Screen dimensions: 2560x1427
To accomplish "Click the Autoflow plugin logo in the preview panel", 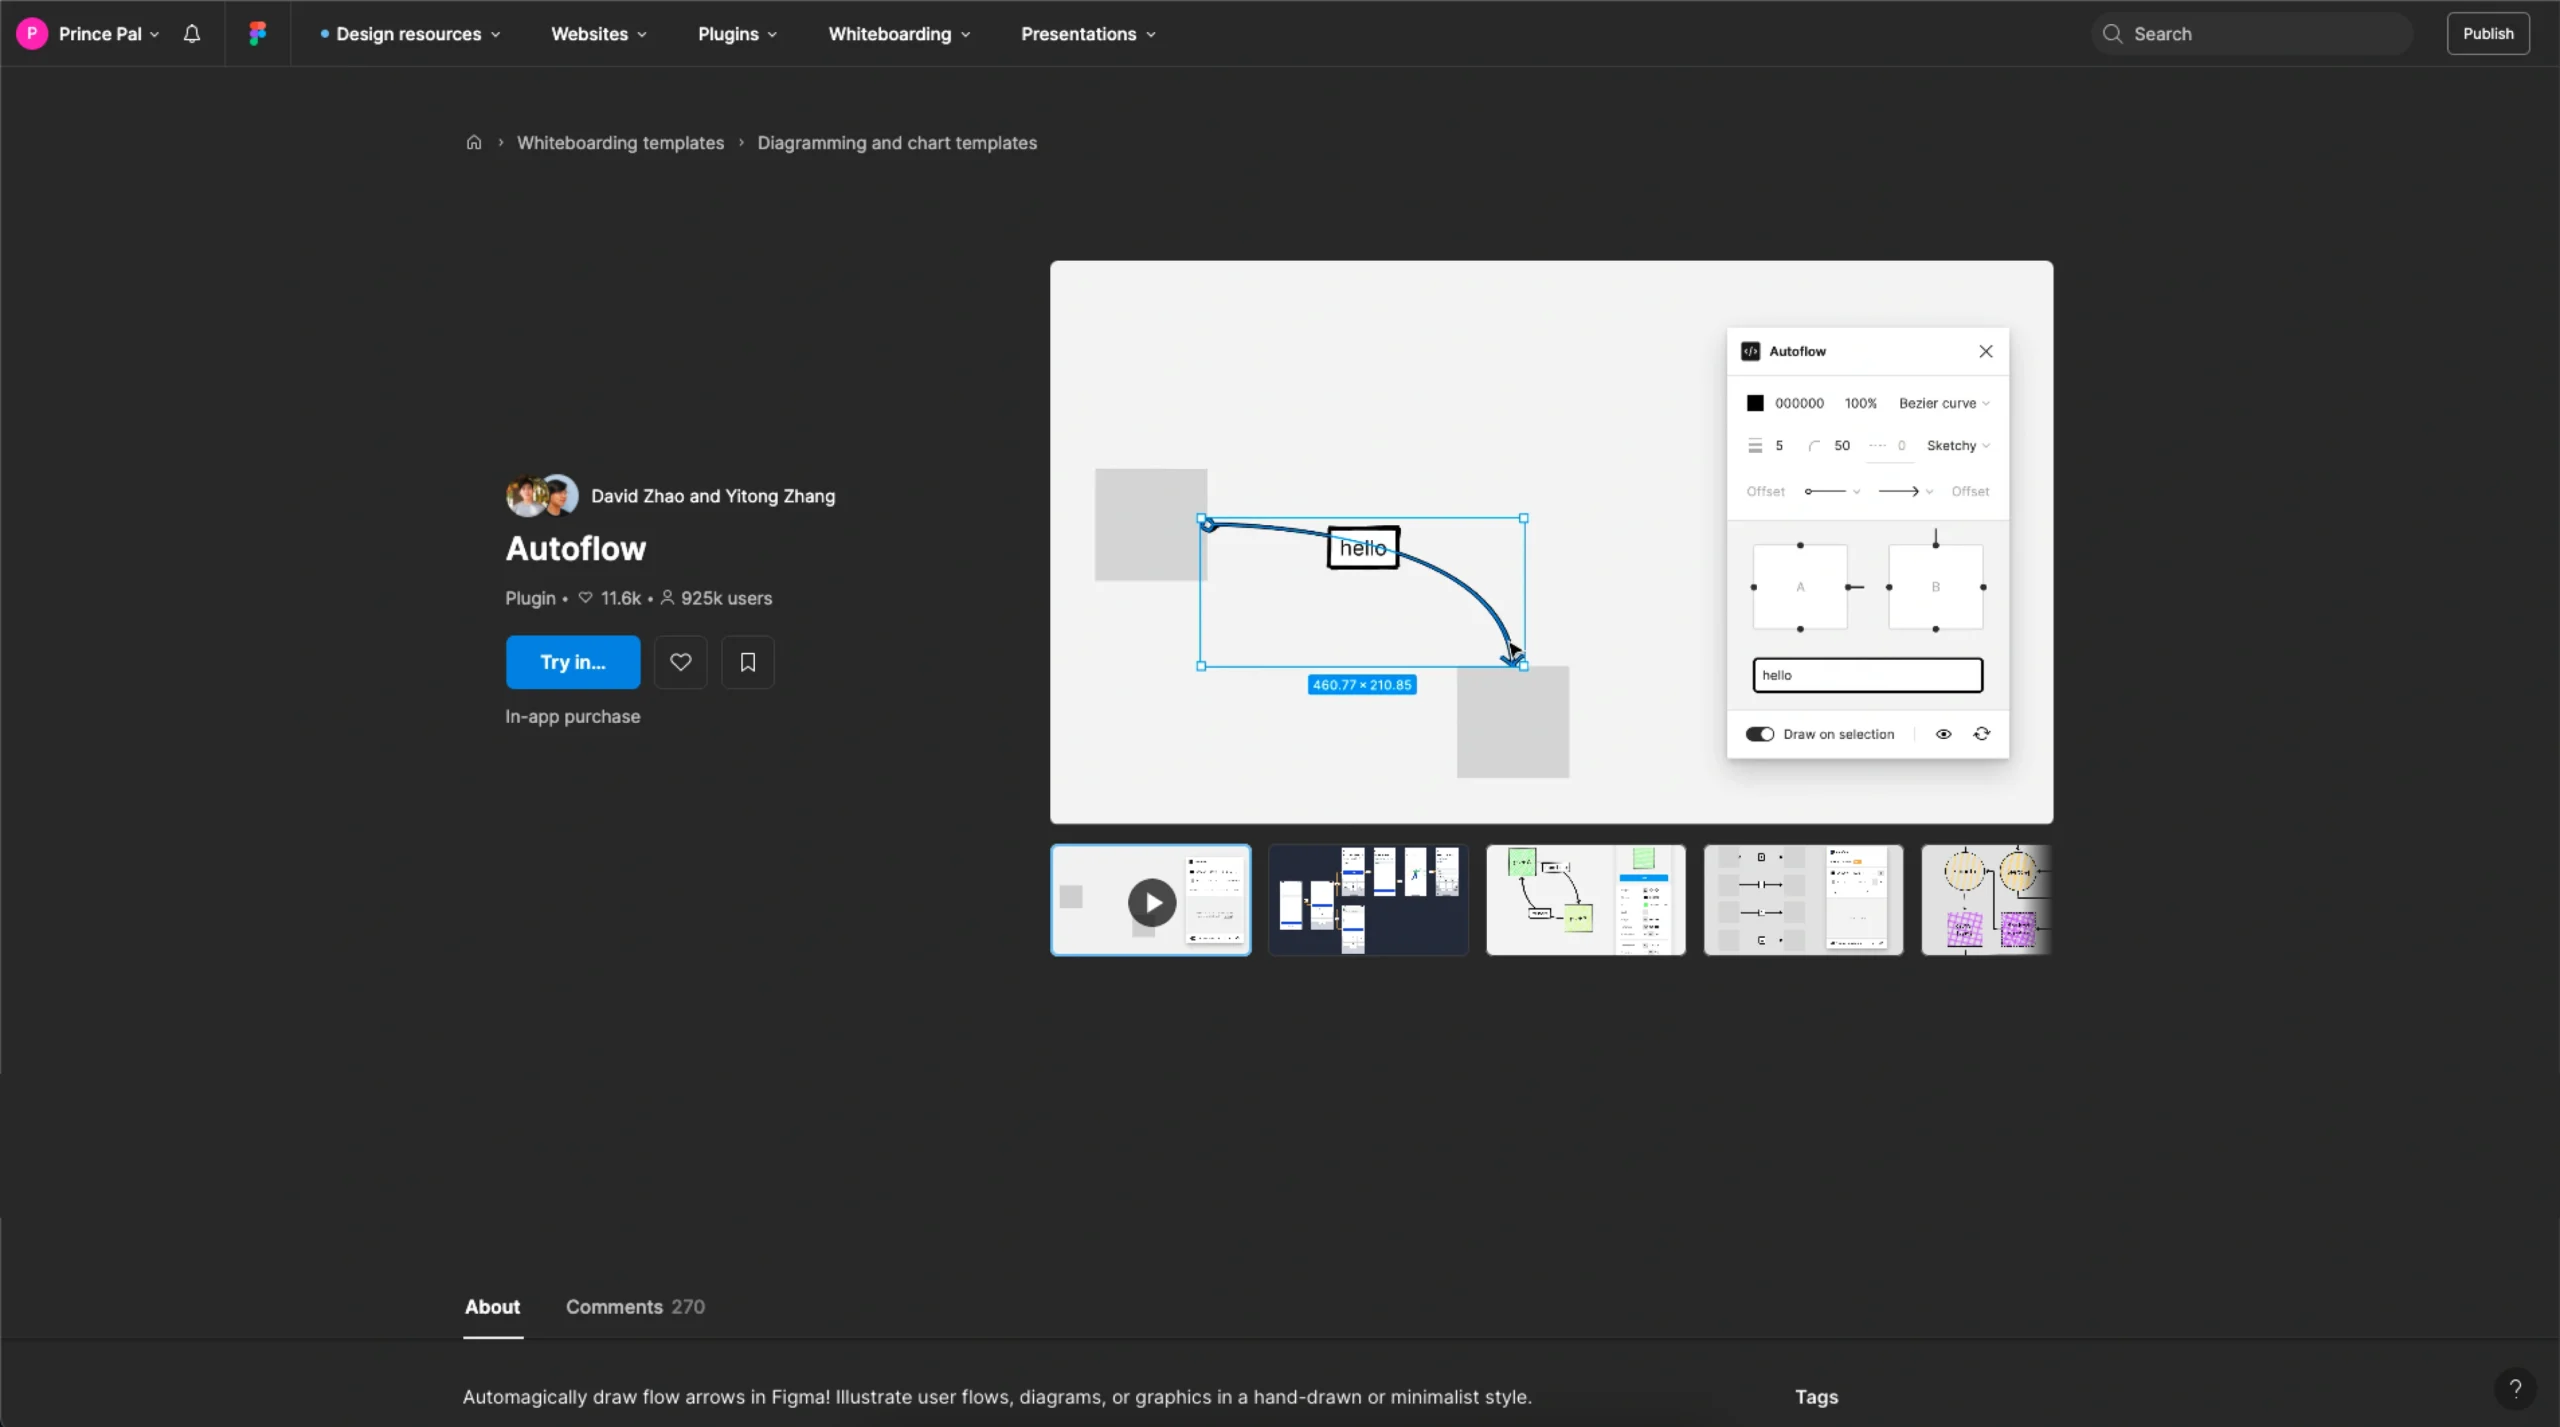I will coord(1751,351).
